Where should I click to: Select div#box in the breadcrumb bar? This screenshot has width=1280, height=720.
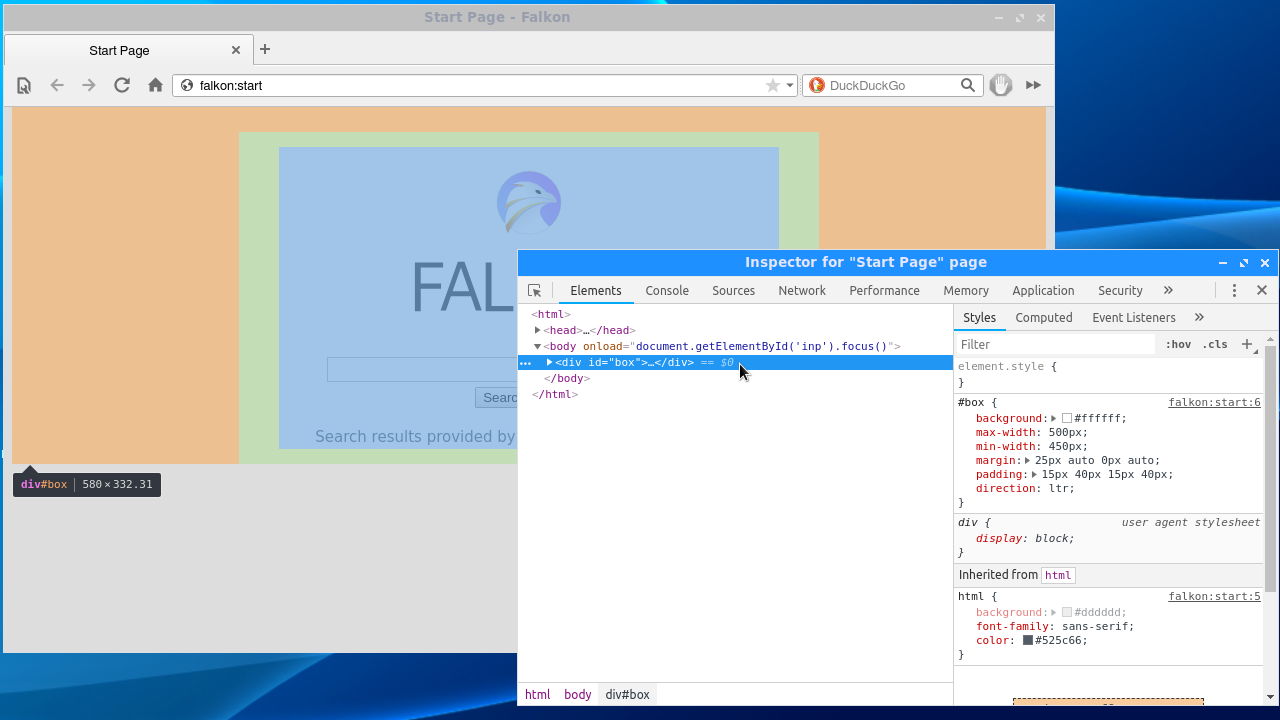click(x=628, y=695)
